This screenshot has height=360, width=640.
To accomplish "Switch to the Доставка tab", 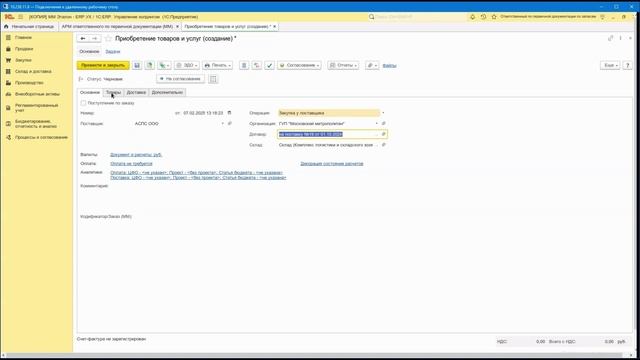I will (x=136, y=92).
